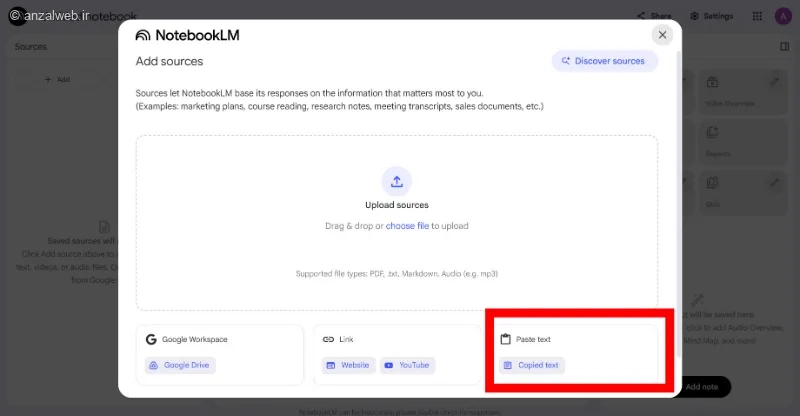Screen dimensions: 800x416
Task: Select the Google Drive source chip
Action: pos(180,365)
